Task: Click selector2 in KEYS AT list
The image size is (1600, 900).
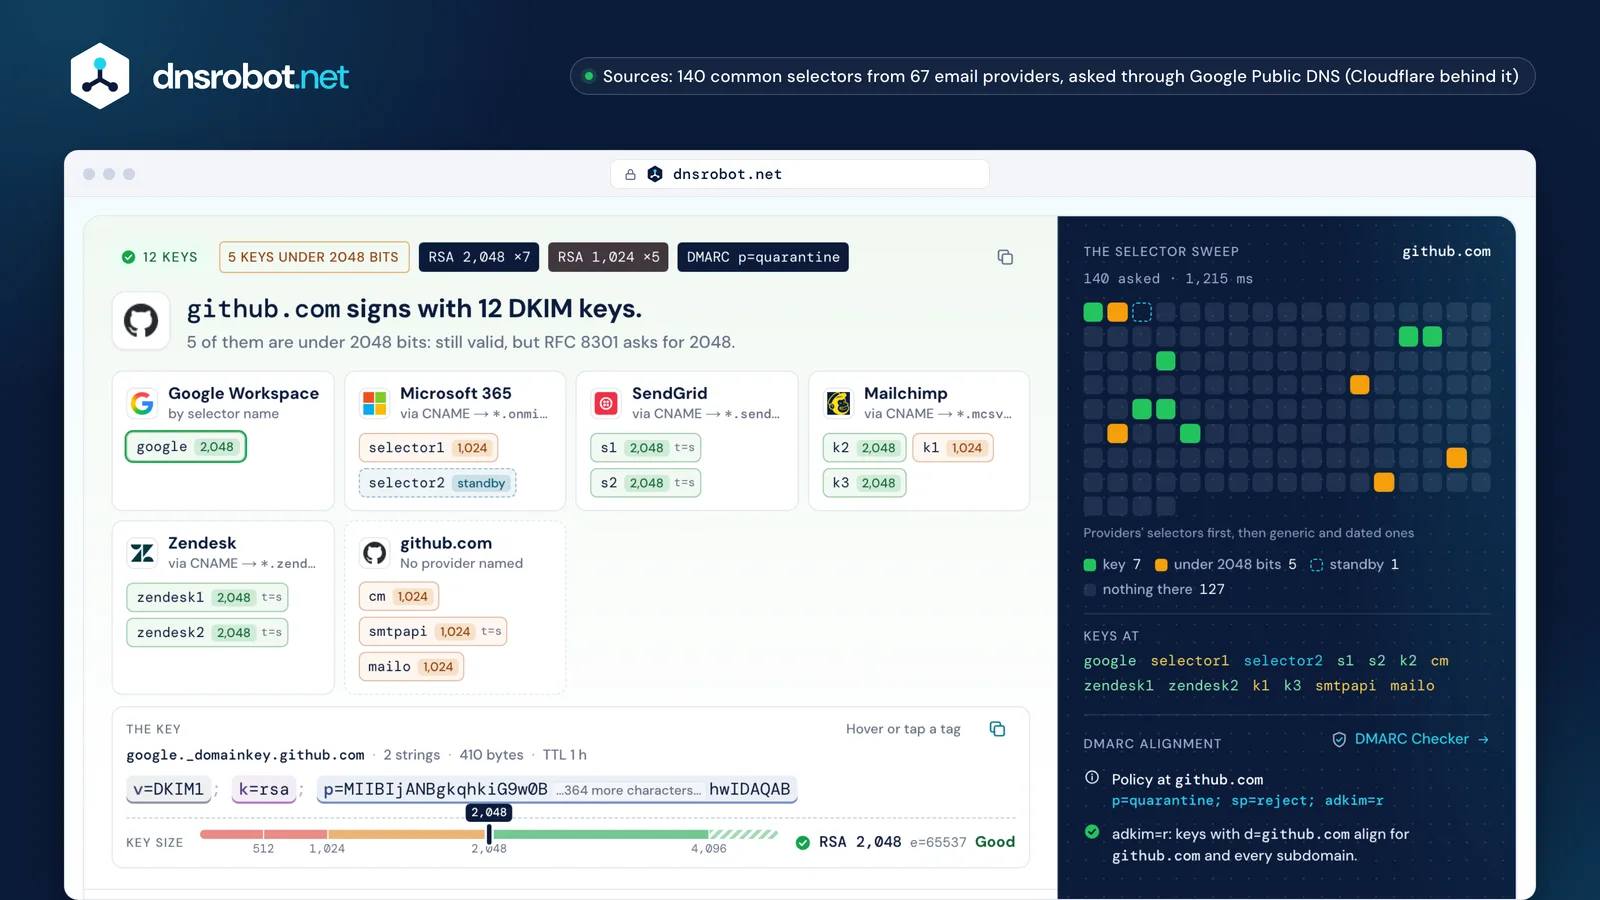Action: point(1283,661)
